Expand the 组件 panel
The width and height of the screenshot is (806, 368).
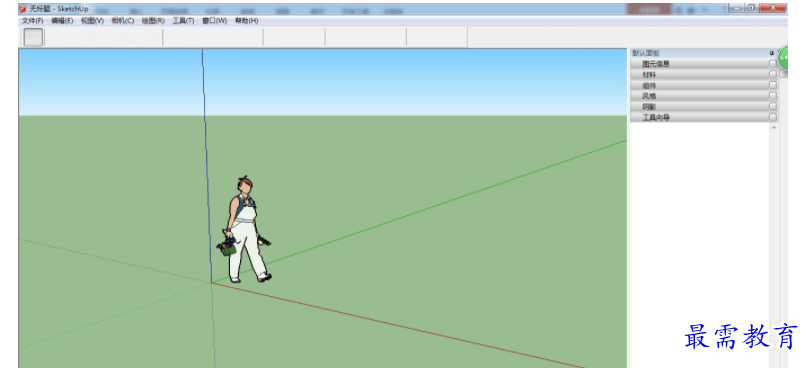704,85
